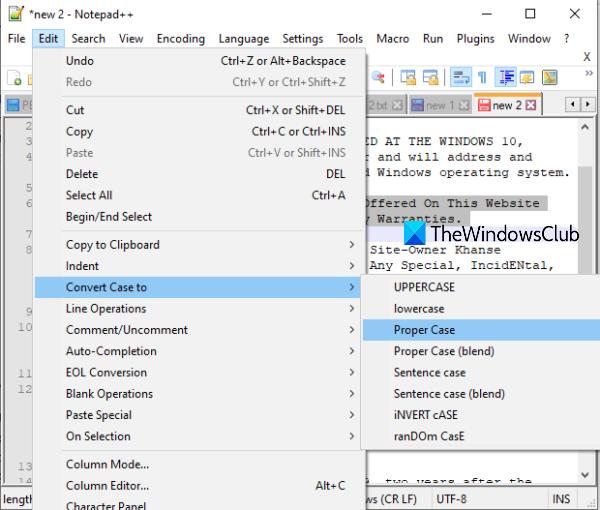Viewport: 600px width, 510px height.
Task: Choose Column Editor... entry
Action: [197, 486]
